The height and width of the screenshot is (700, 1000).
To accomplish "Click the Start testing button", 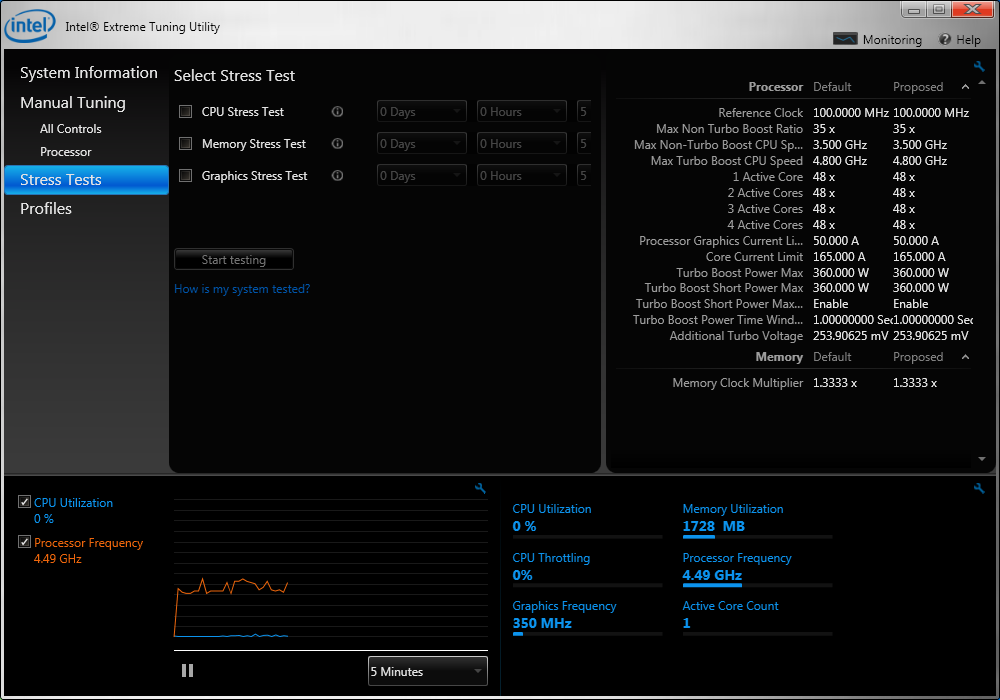I will [234, 259].
